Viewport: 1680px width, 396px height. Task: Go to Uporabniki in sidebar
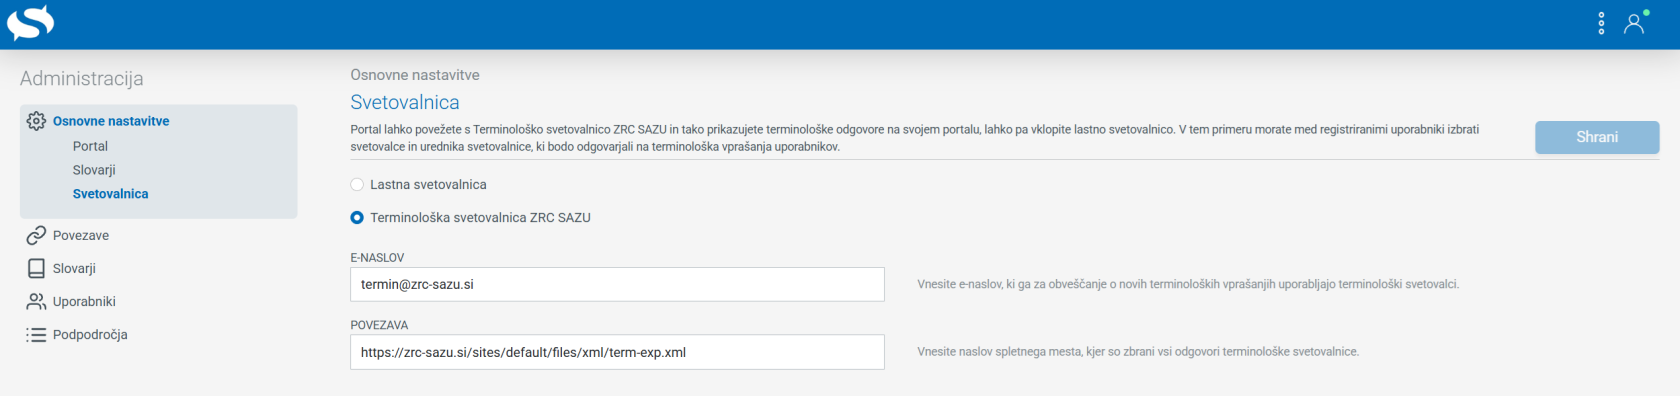84,301
